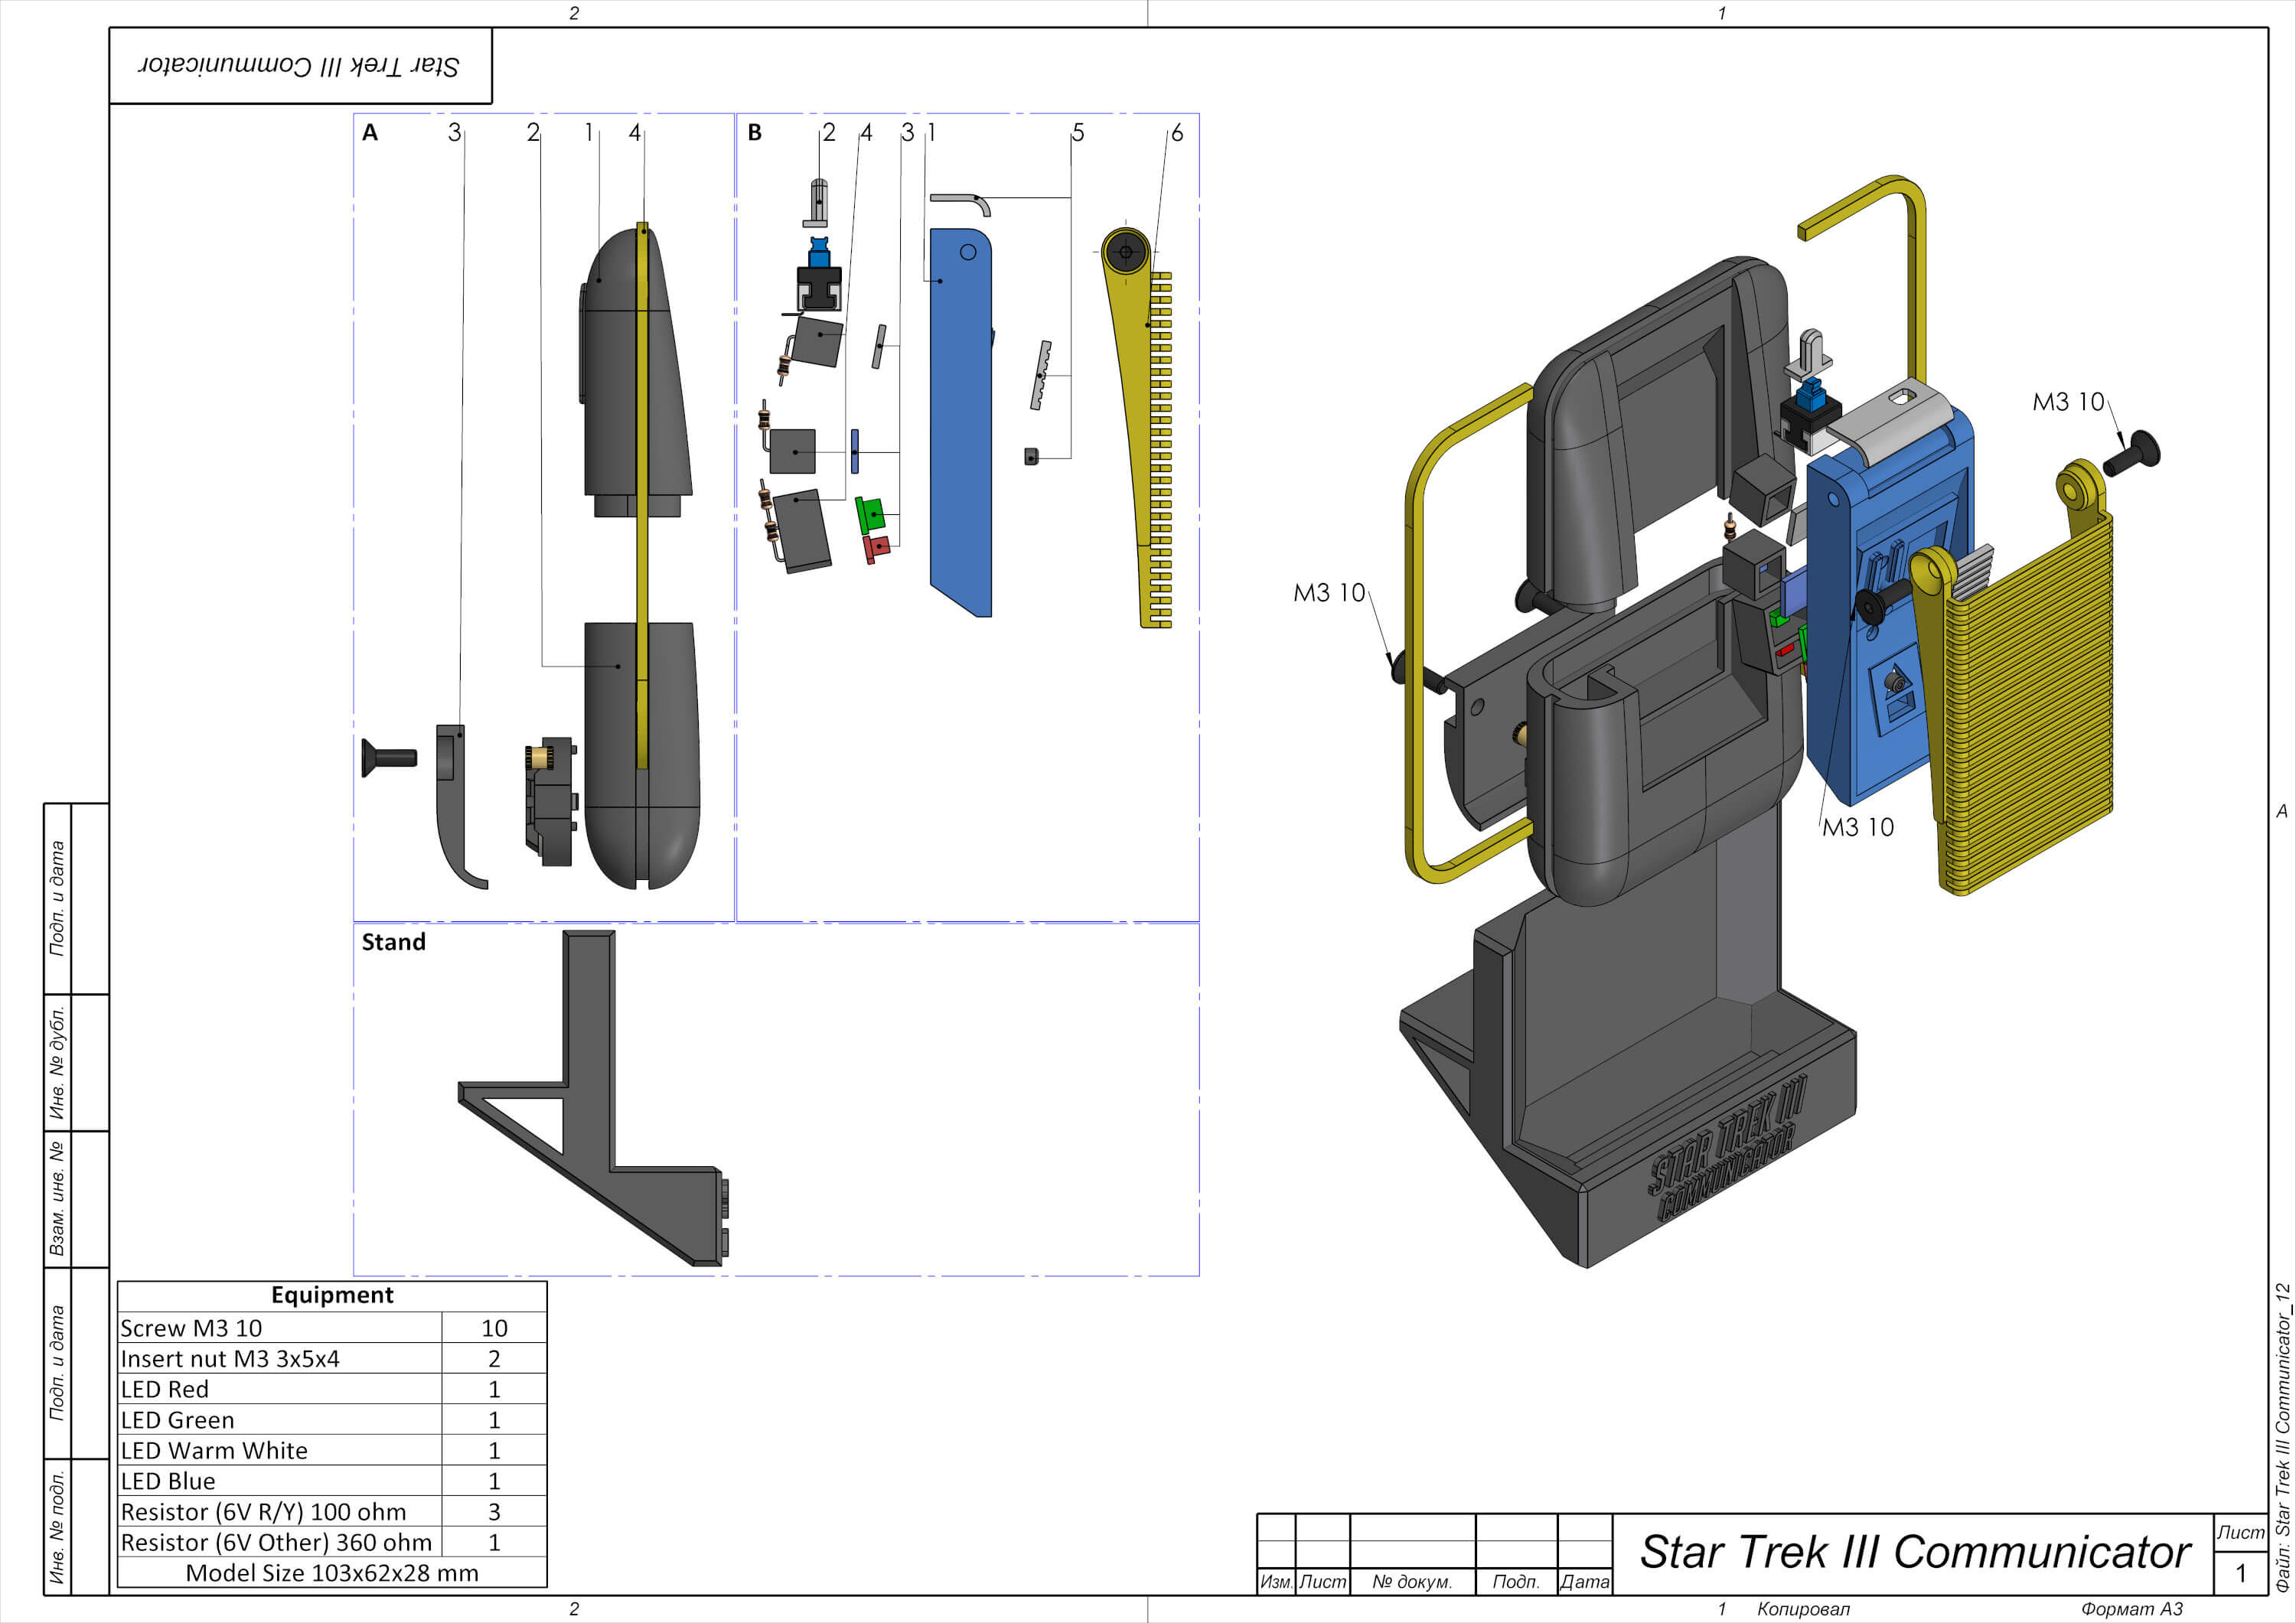
Task: Click the Star Trek III Communicator title block
Action: [1914, 1553]
